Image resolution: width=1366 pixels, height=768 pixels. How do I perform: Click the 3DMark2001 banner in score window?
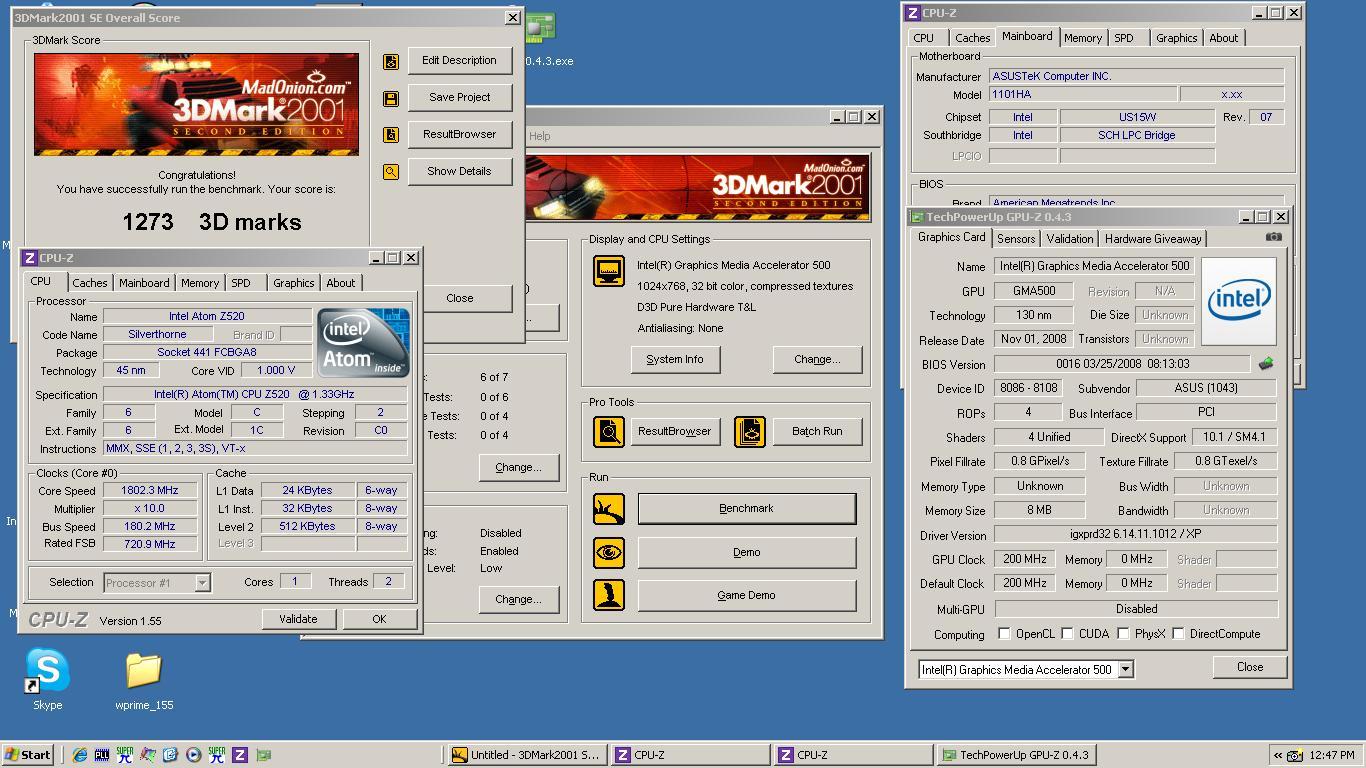(x=197, y=104)
